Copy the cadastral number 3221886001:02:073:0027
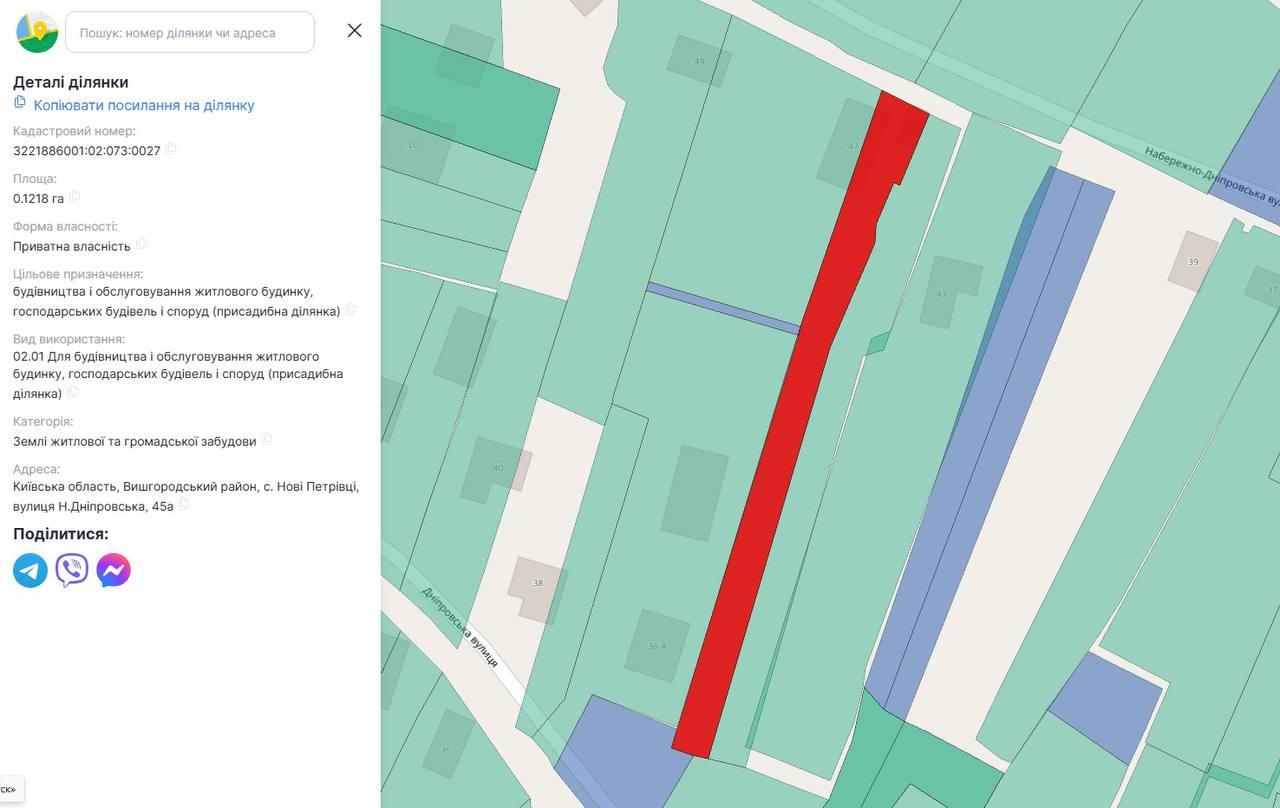The image size is (1280, 808). pyautogui.click(x=171, y=149)
